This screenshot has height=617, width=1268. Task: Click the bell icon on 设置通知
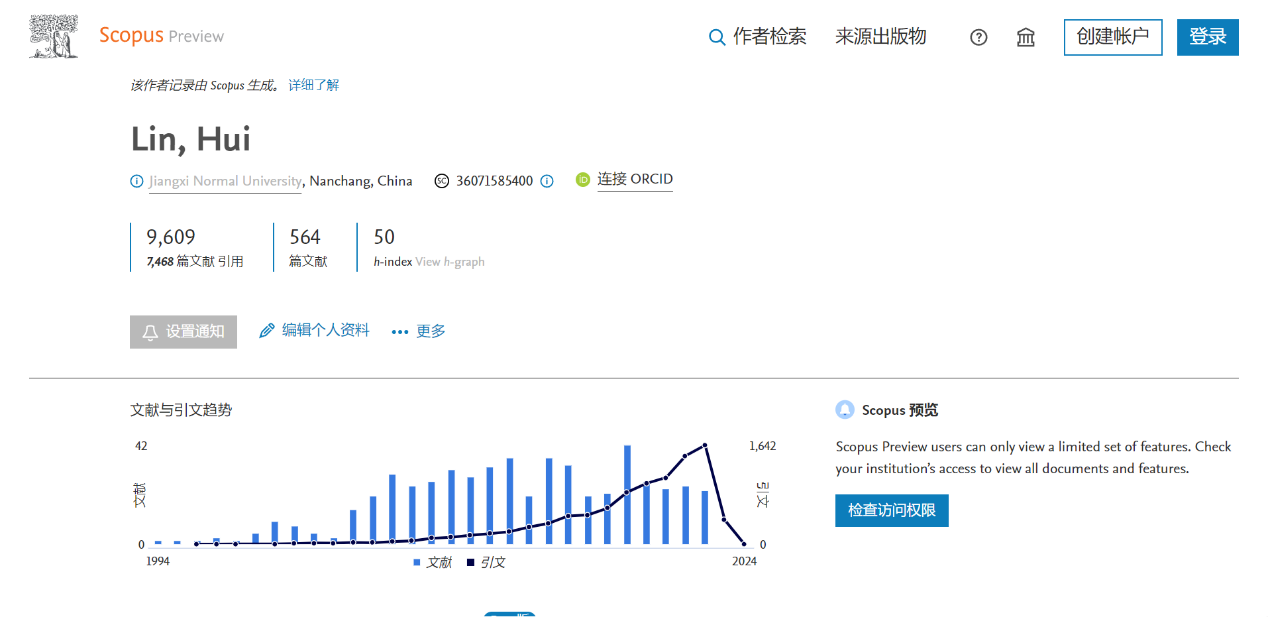pyautogui.click(x=151, y=332)
